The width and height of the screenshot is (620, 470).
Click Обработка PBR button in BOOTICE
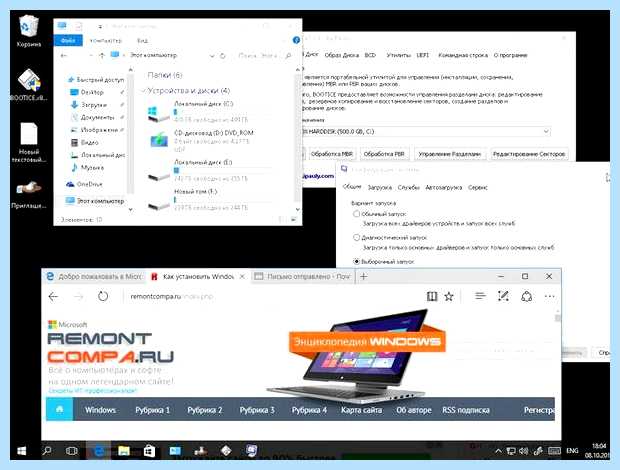click(x=384, y=154)
